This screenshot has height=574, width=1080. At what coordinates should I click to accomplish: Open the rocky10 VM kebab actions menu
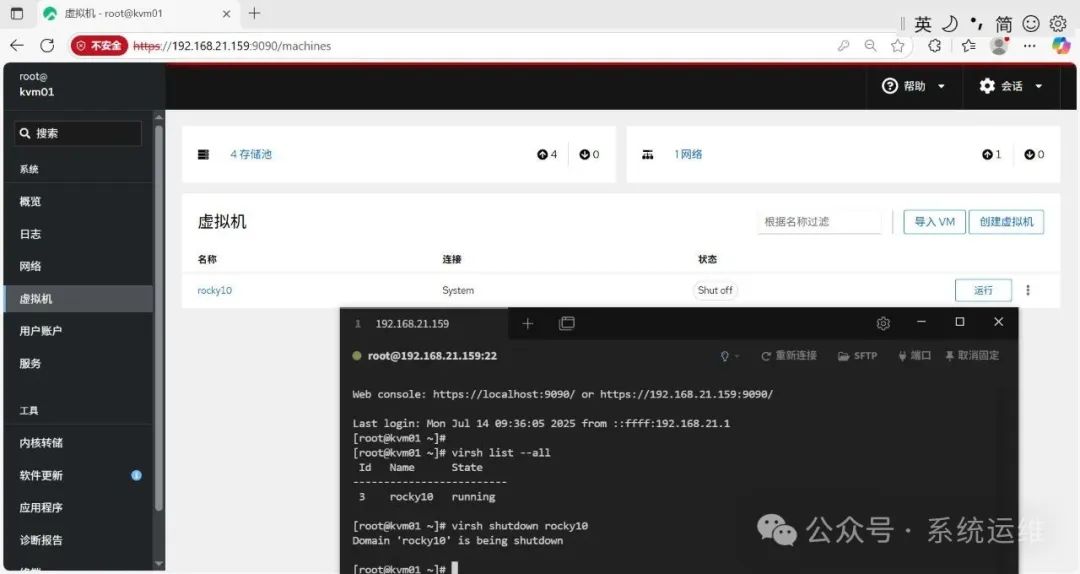pyautogui.click(x=1028, y=290)
